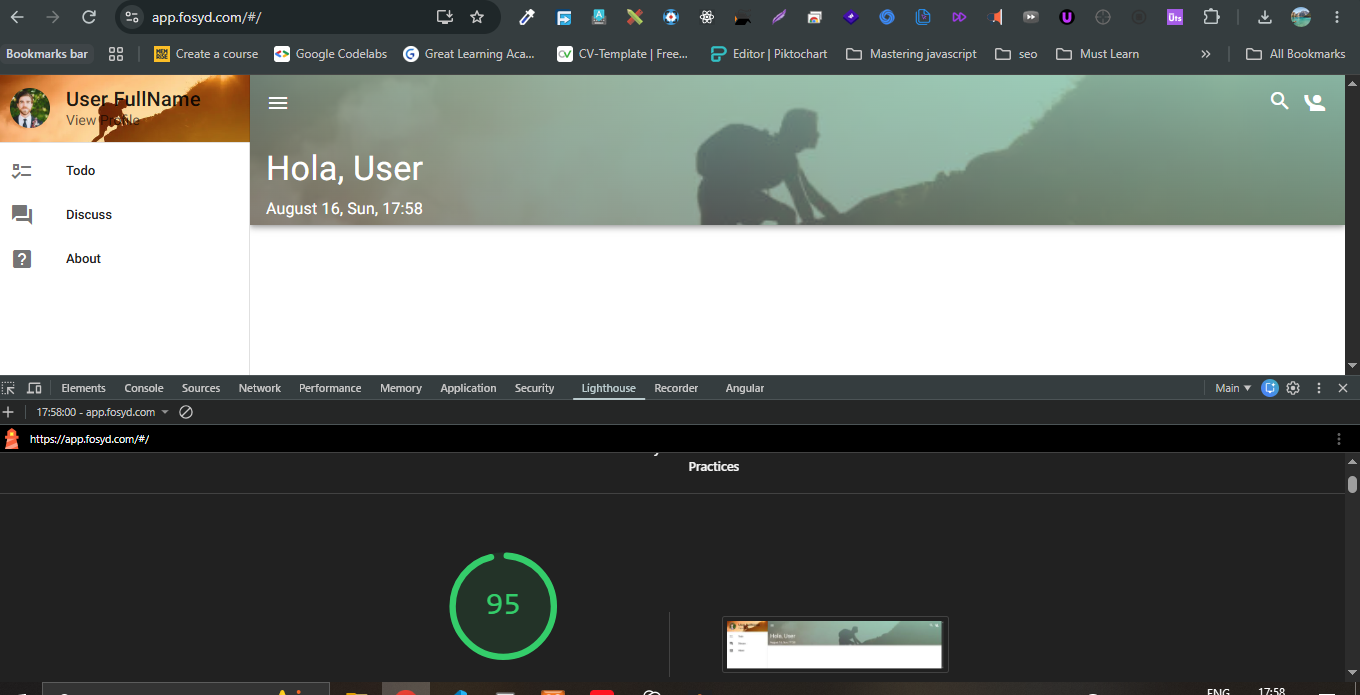Open the hamburger menu in the app header

[x=278, y=103]
